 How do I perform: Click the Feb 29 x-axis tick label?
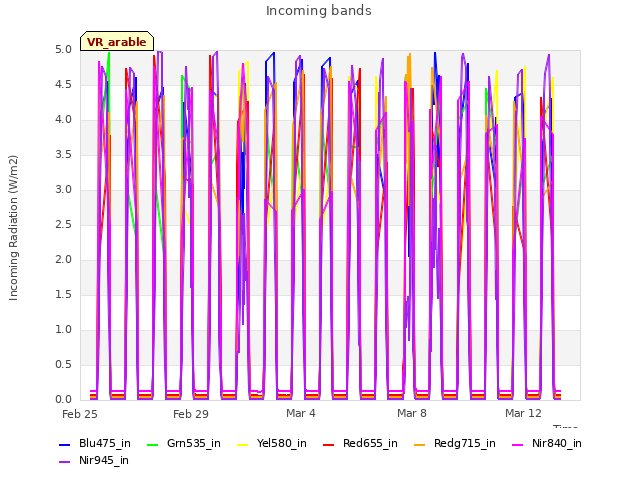pos(191,414)
